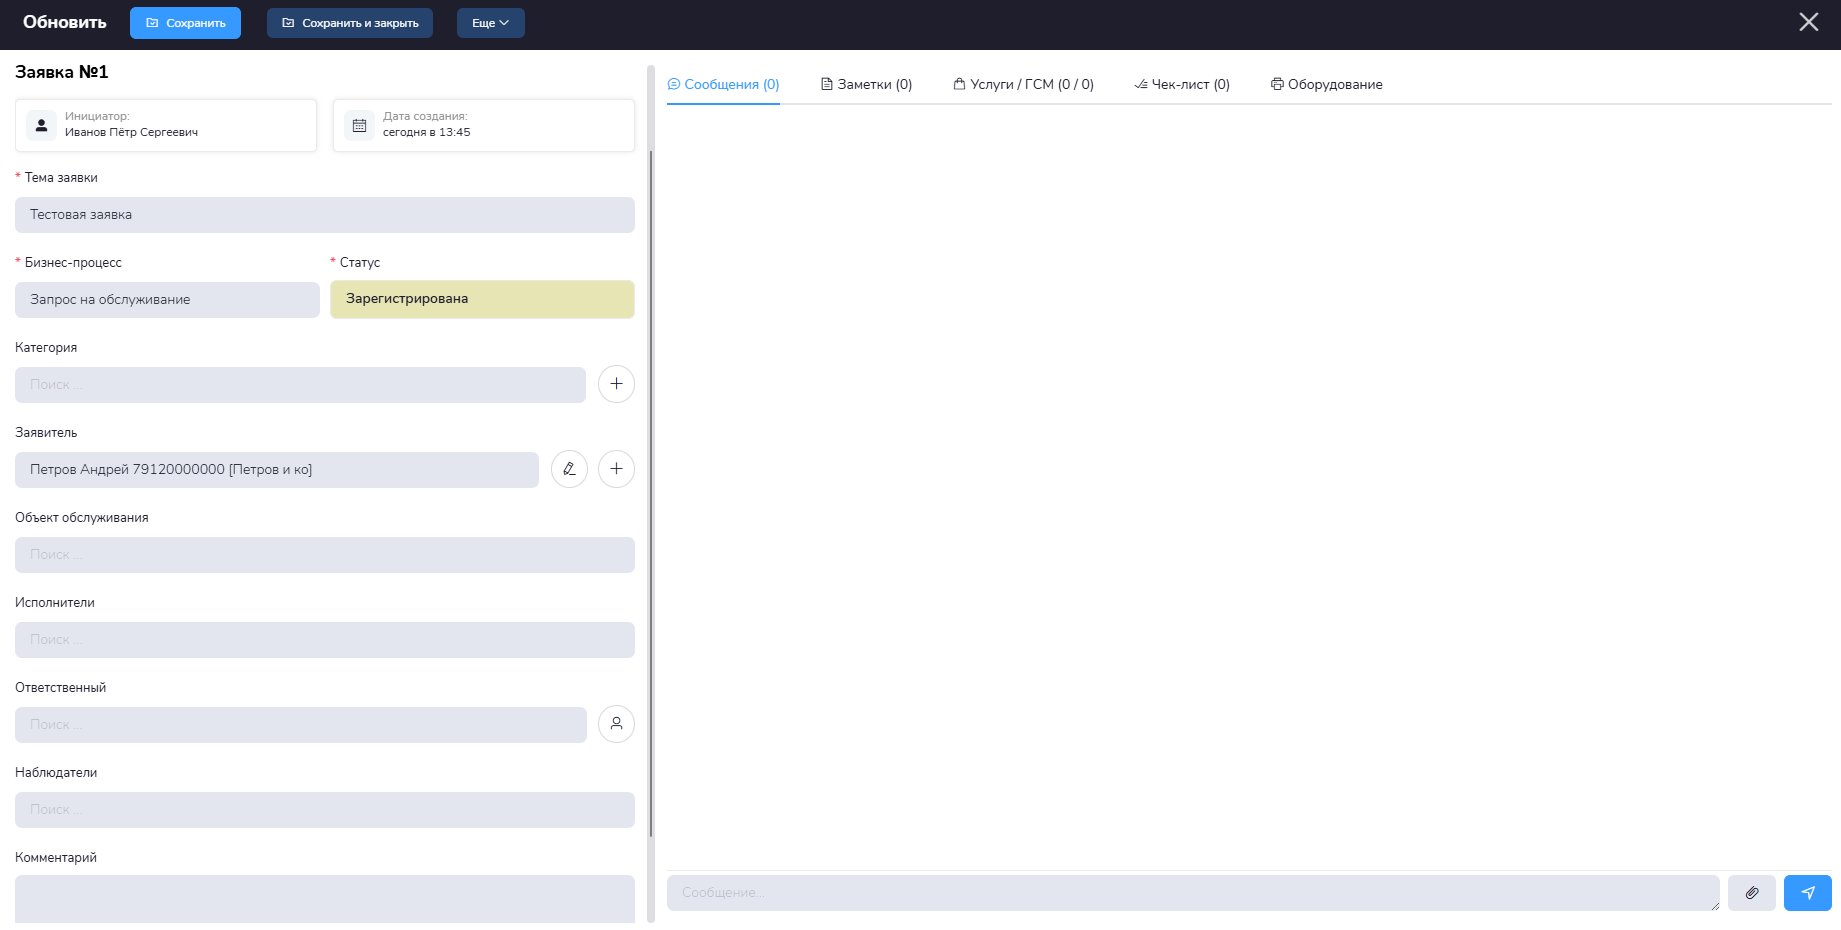The height and width of the screenshot is (930, 1841).
Task: Open the Еще dropdown menu
Action: point(490,23)
